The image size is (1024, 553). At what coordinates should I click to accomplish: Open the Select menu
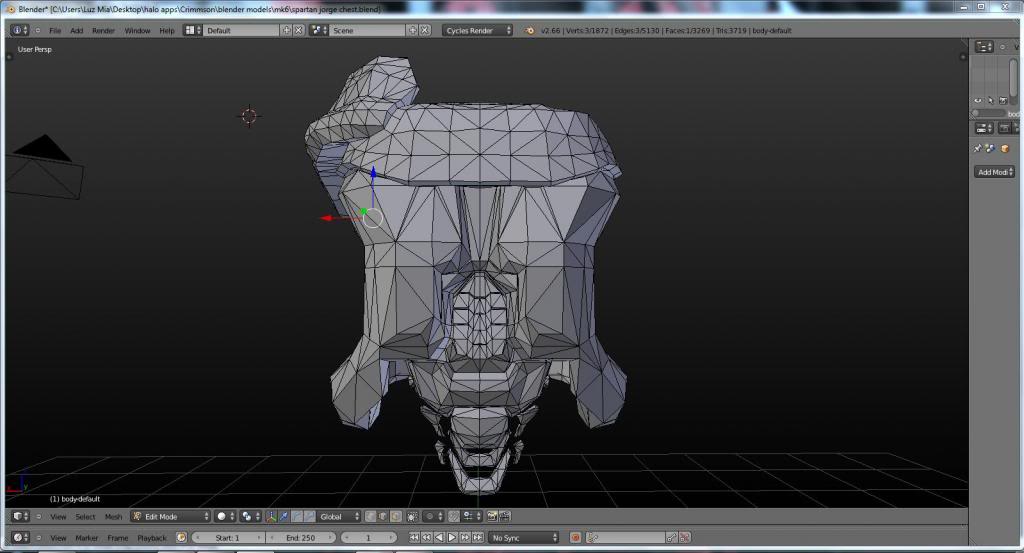tap(85, 516)
